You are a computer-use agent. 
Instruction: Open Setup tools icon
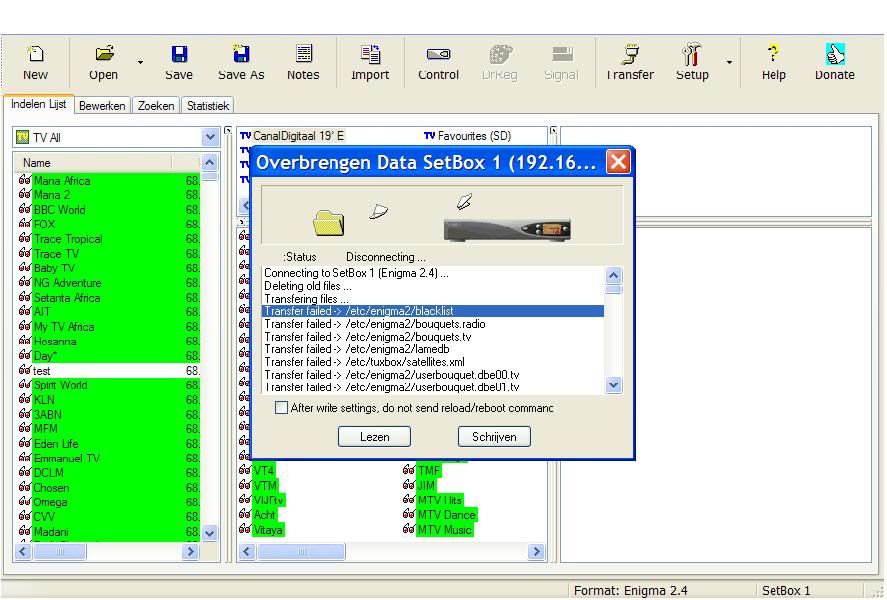pos(692,54)
